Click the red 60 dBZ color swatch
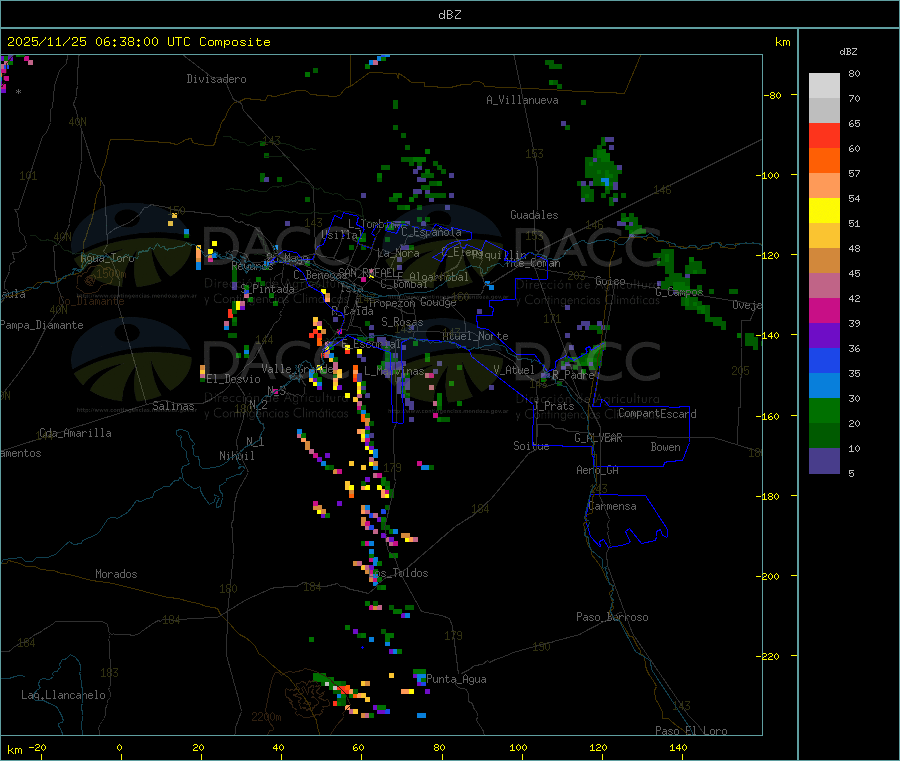 click(x=824, y=135)
